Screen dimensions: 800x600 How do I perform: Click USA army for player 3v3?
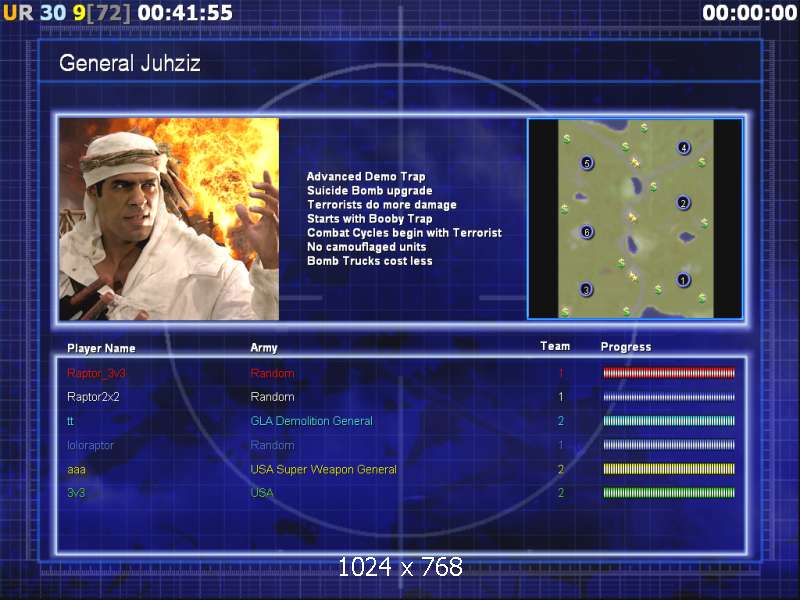tap(262, 493)
